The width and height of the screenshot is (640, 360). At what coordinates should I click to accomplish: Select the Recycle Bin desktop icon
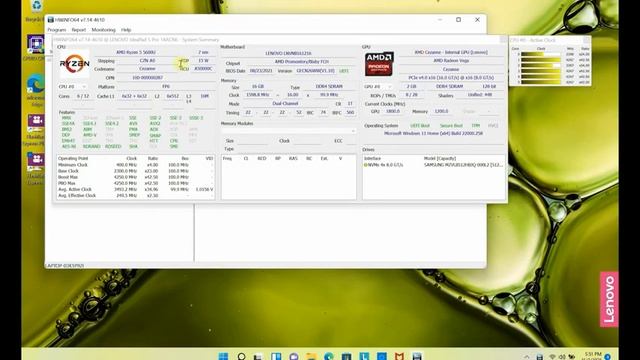(x=36, y=6)
